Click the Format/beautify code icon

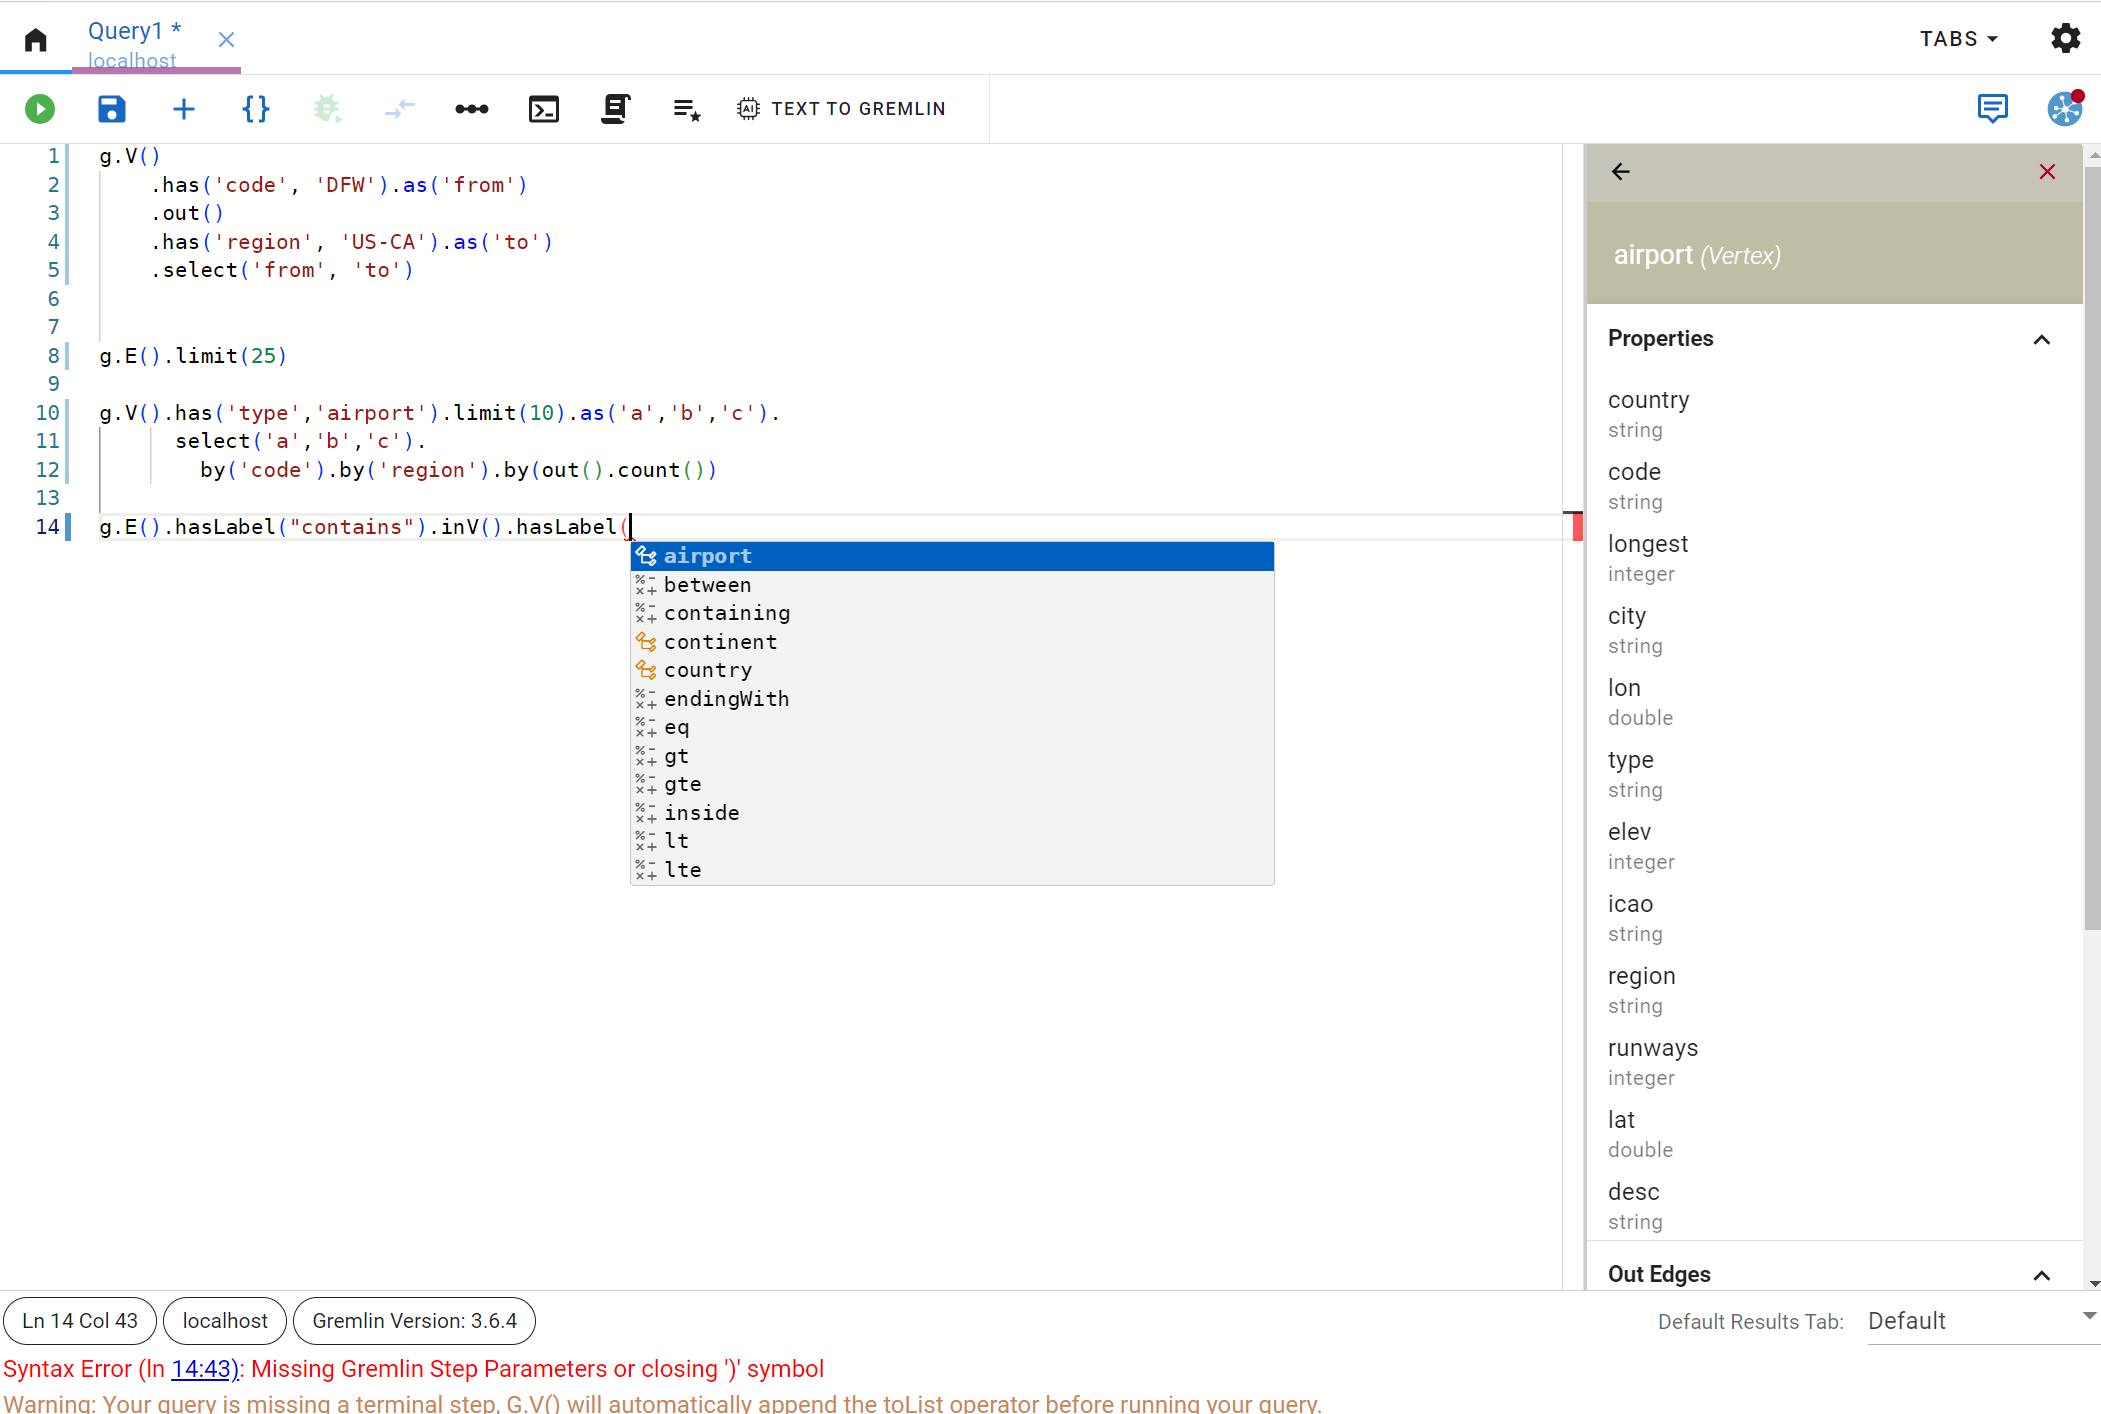tap(256, 109)
